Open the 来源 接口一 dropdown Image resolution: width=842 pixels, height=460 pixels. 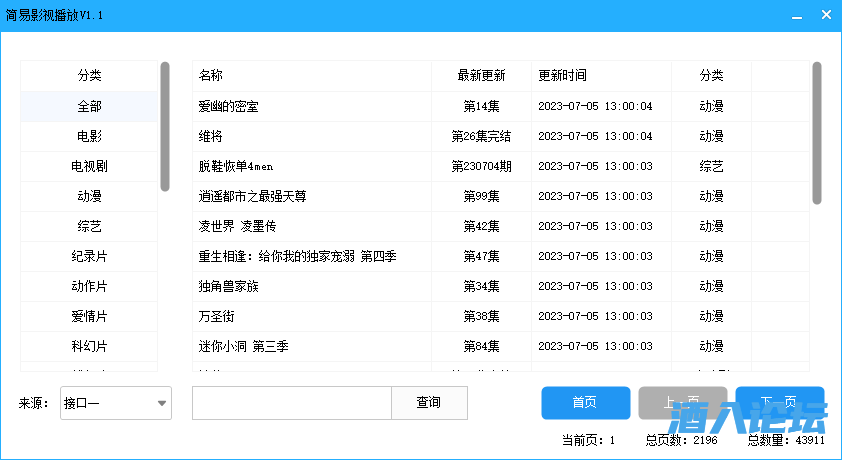coord(116,403)
